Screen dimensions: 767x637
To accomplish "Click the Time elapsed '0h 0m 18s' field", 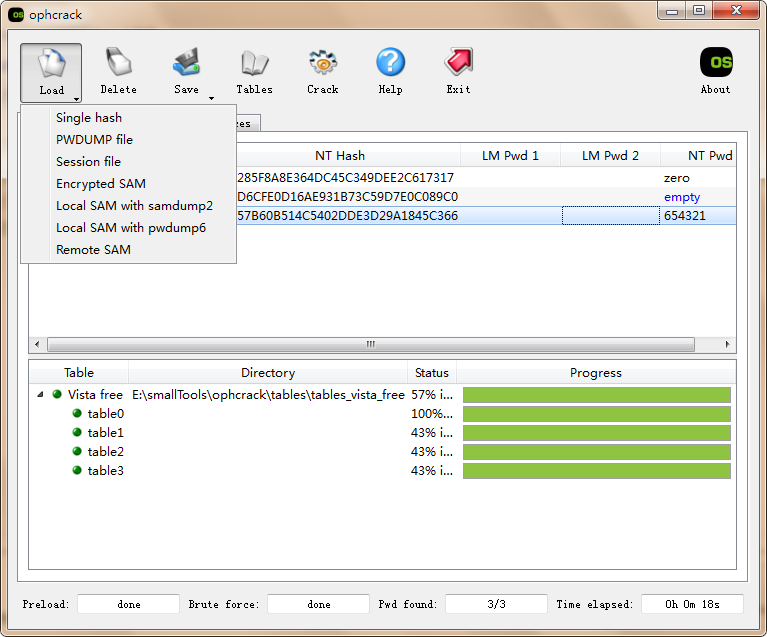I will click(692, 604).
